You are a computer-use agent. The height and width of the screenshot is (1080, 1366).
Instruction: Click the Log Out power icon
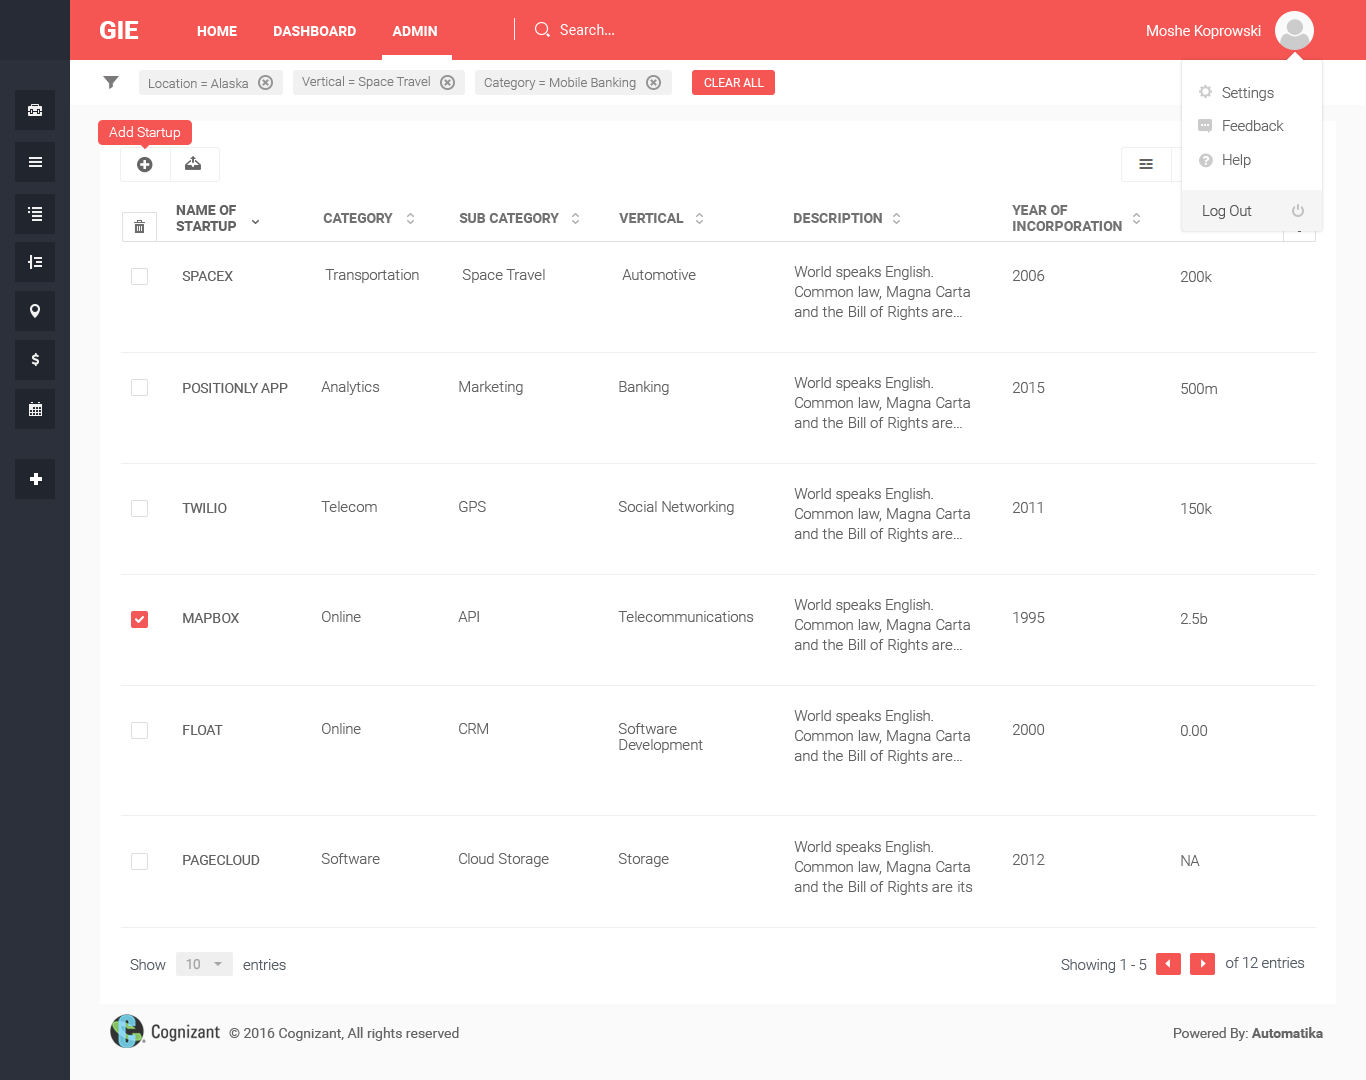tap(1298, 211)
